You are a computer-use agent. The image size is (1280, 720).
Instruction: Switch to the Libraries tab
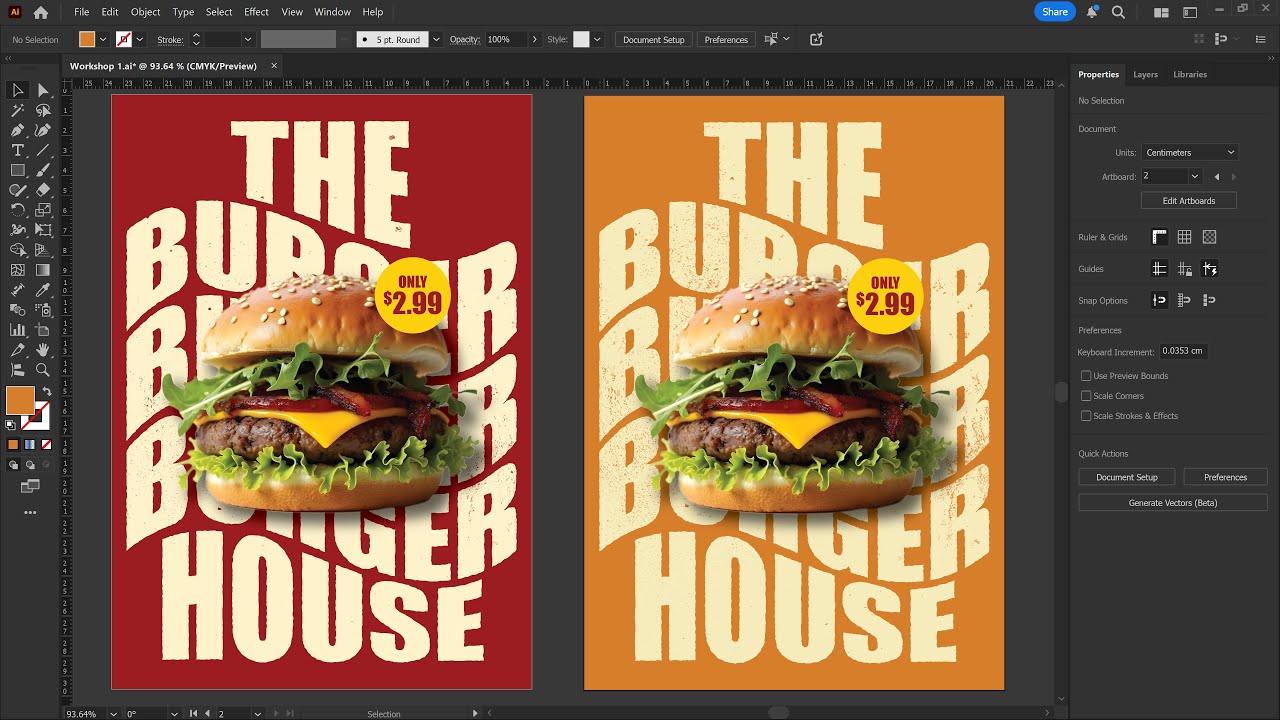click(x=1190, y=74)
